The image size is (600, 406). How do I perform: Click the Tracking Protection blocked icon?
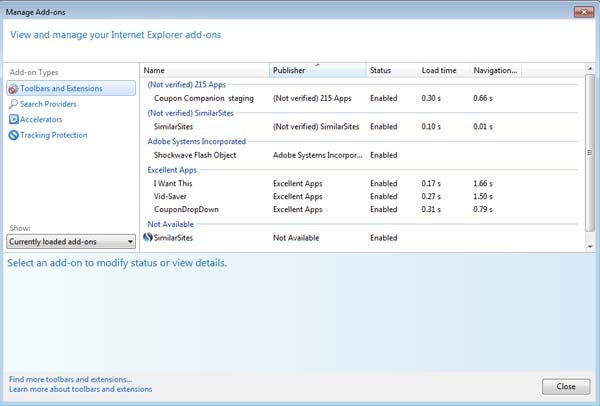pyautogui.click(x=13, y=135)
